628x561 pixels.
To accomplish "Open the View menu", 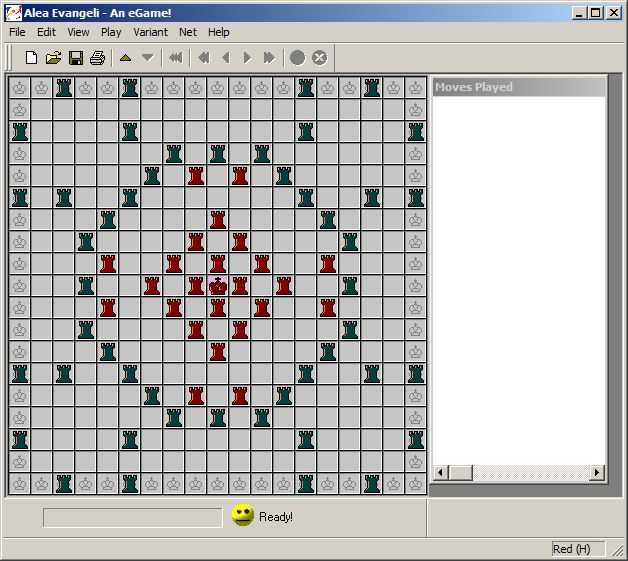I will pos(78,32).
